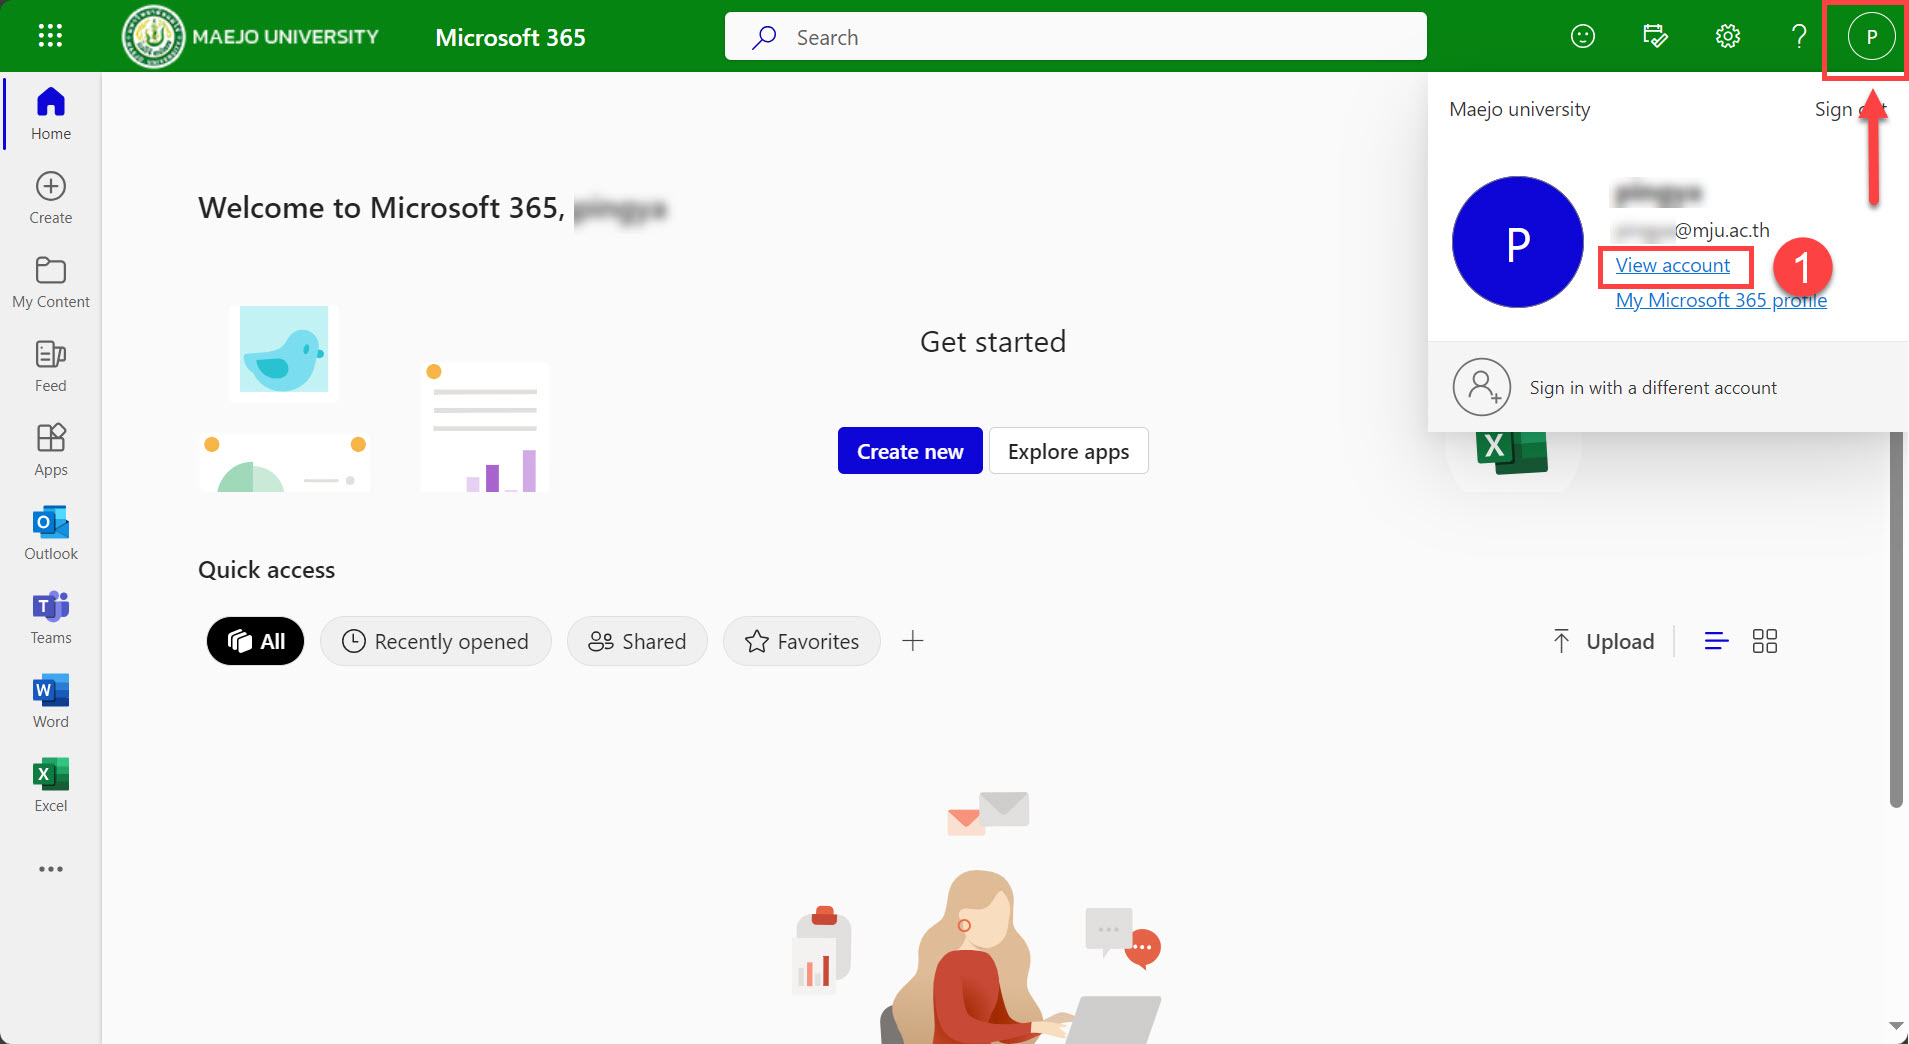This screenshot has height=1044, width=1909.
Task: Filter by Recently opened
Action: (435, 641)
